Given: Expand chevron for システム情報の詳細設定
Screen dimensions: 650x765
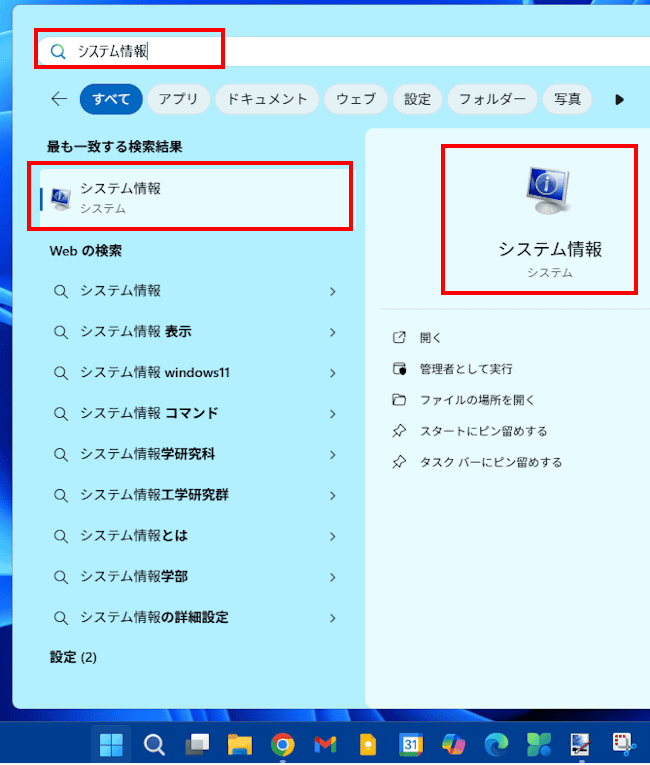Looking at the screenshot, I should tap(333, 618).
